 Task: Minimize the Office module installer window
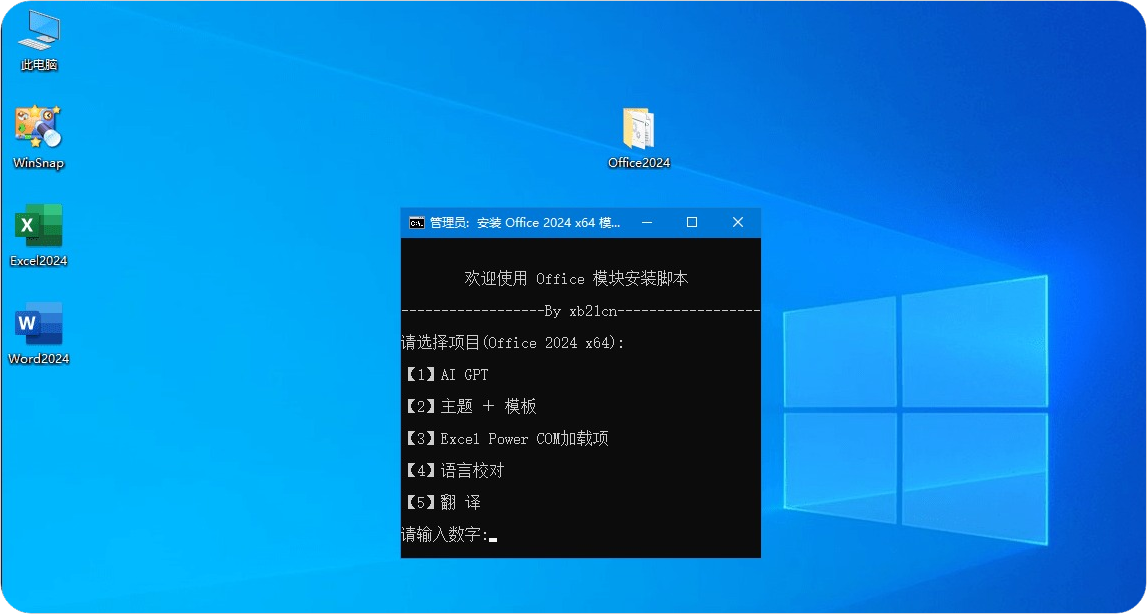[645, 222]
